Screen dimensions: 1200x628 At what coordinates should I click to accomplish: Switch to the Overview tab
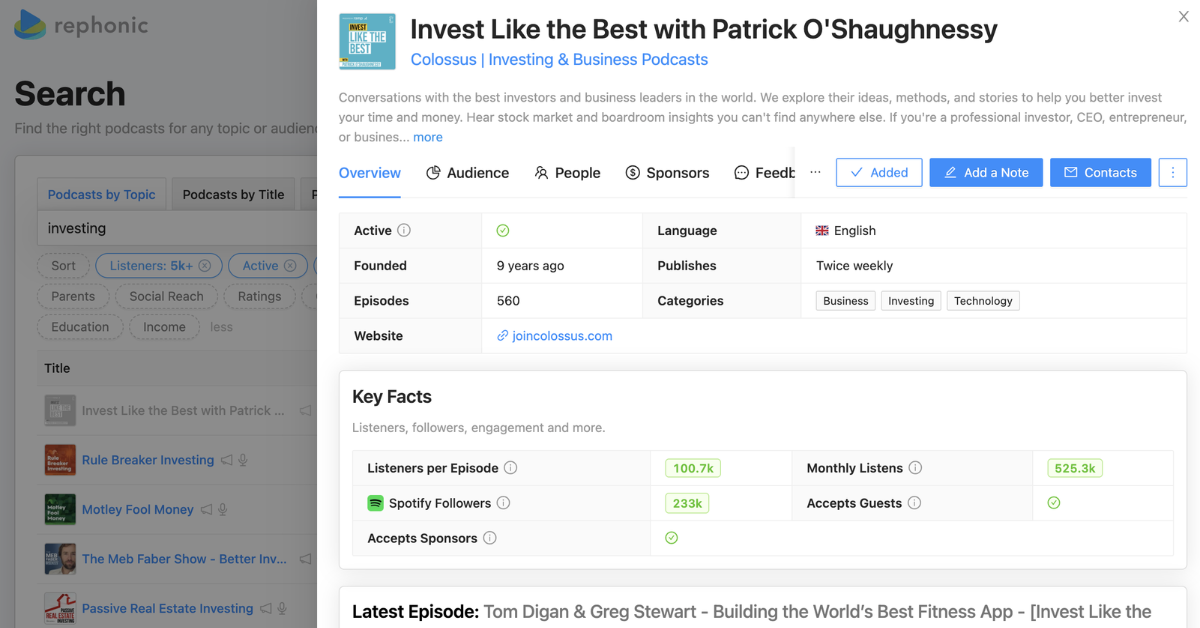pos(370,173)
